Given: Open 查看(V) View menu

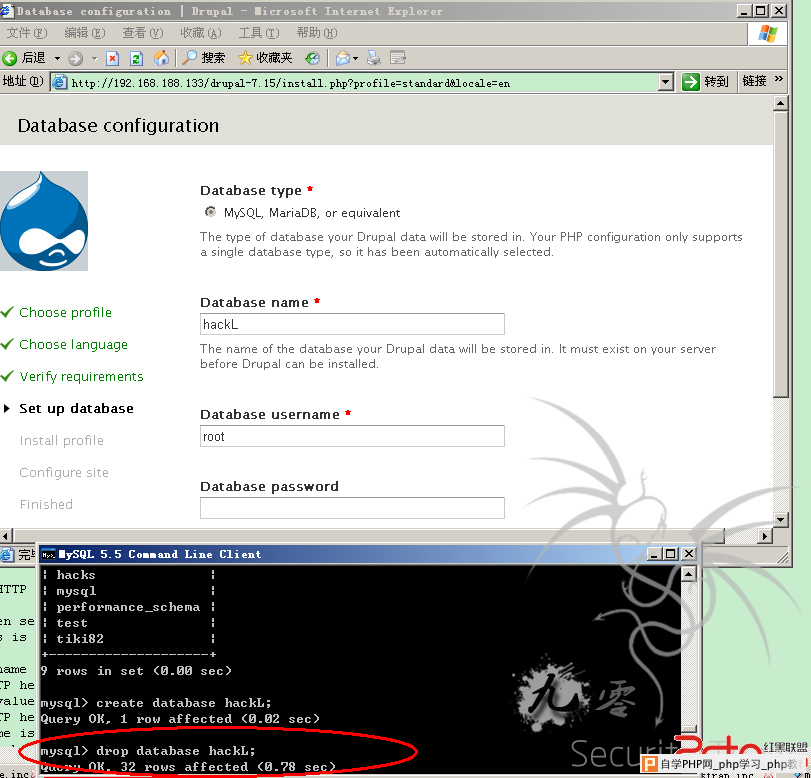Looking at the screenshot, I should point(142,33).
